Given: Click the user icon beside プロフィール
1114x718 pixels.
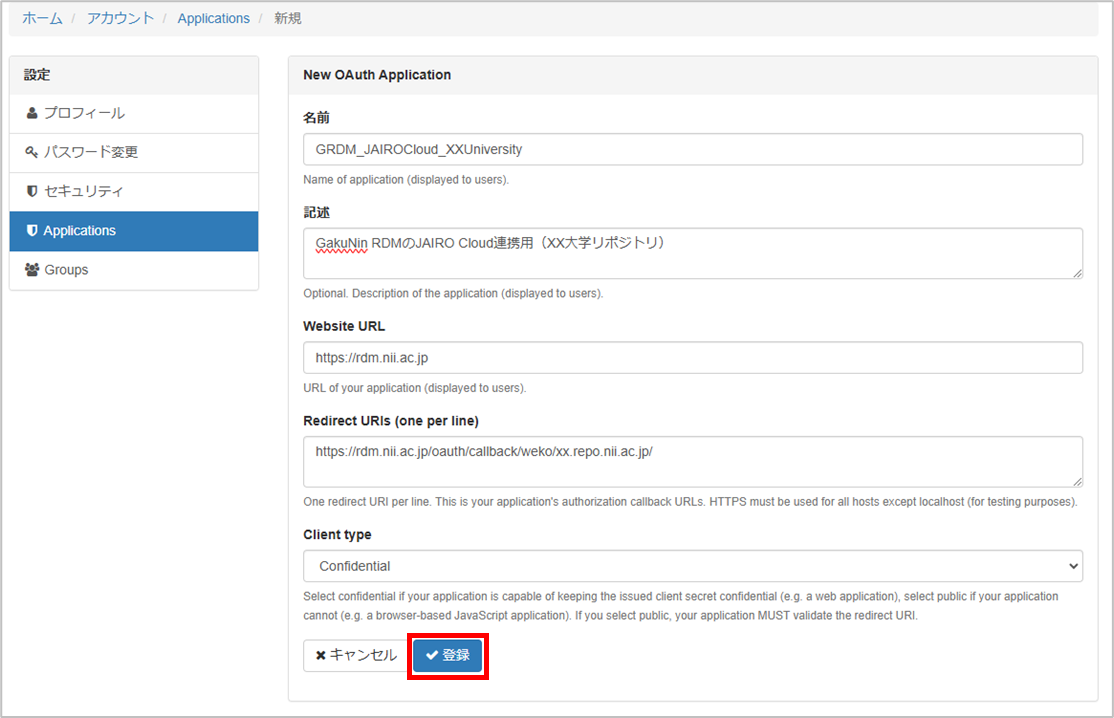Looking at the screenshot, I should [x=32, y=113].
